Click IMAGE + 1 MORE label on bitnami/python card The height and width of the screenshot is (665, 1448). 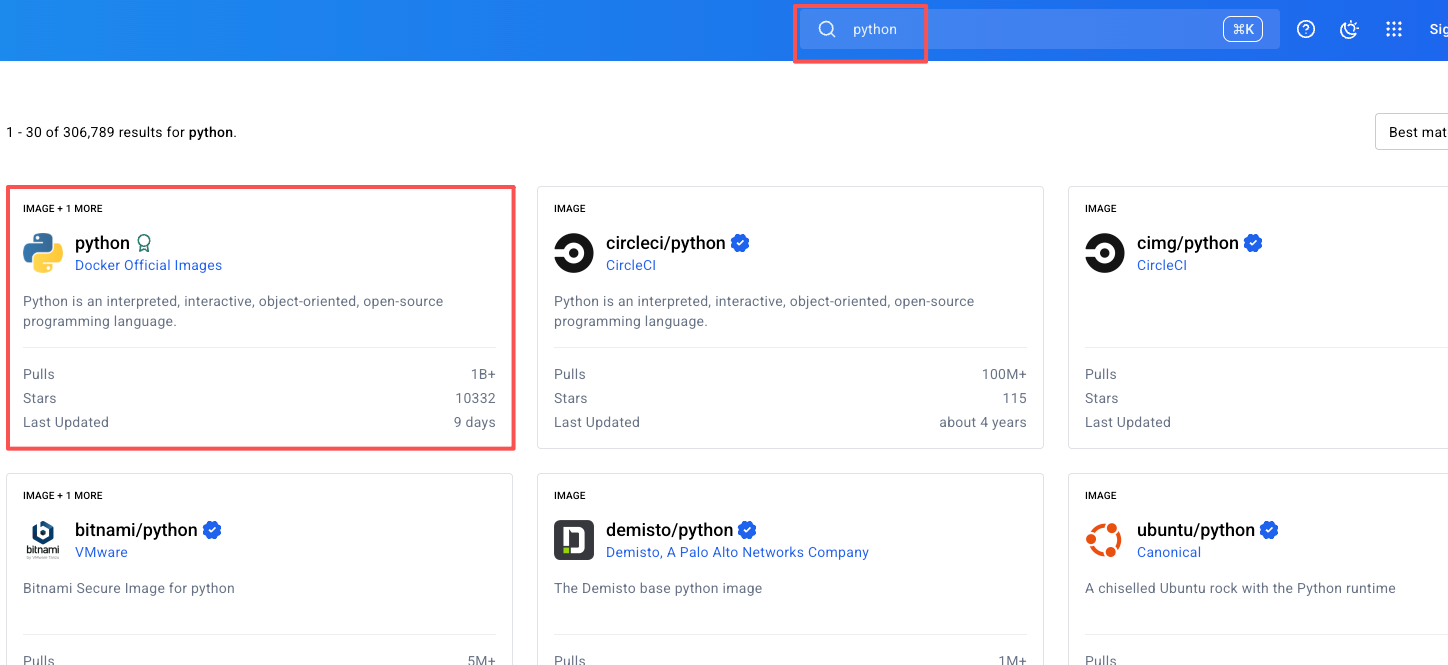(63, 495)
